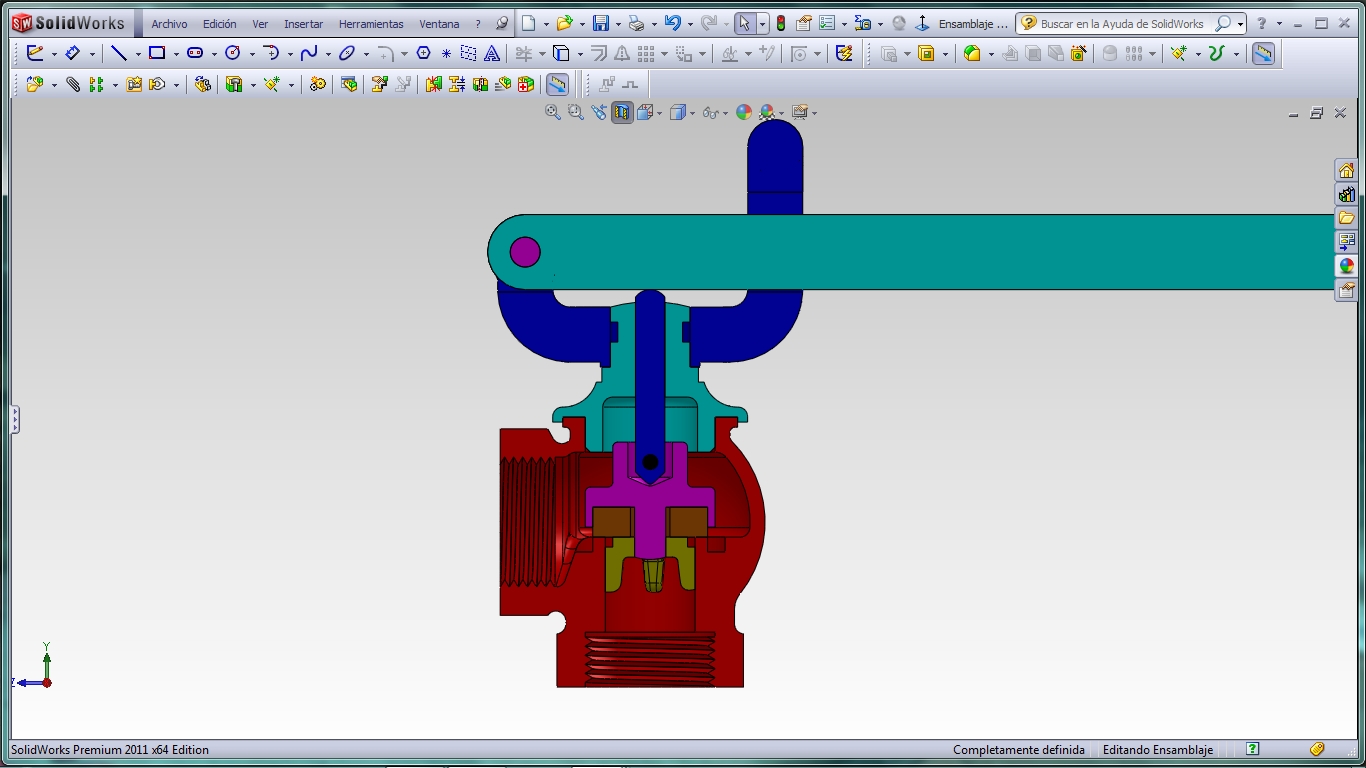This screenshot has width=1366, height=768.
Task: Toggle the menu bar pin icon
Action: [x=502, y=23]
